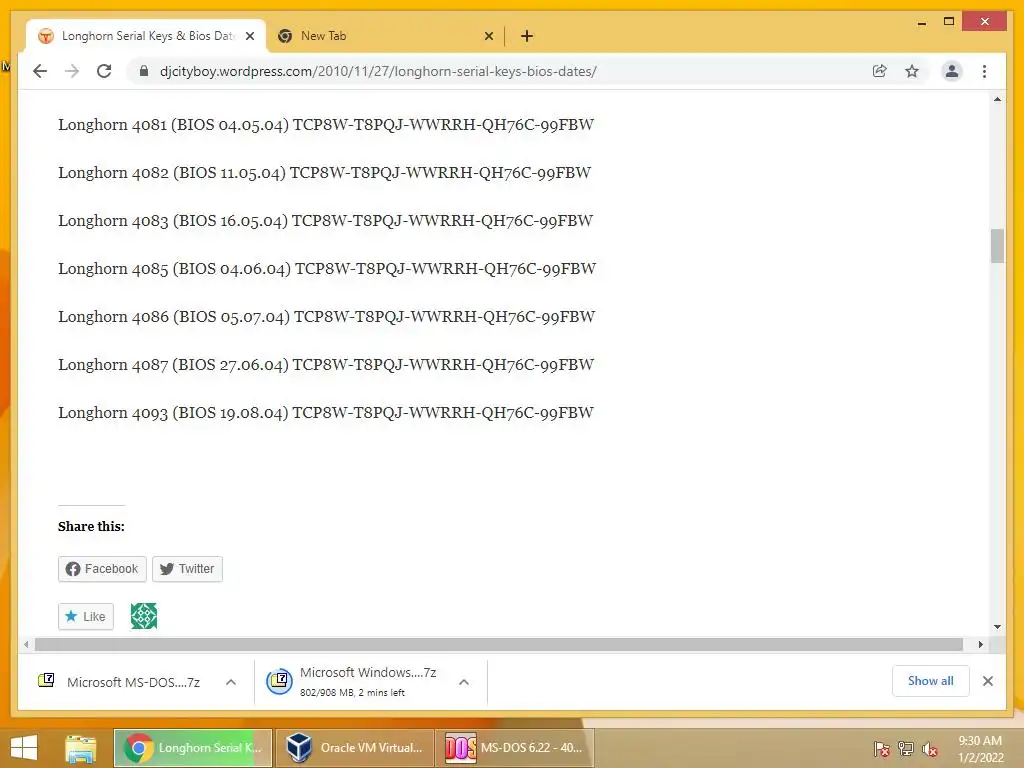Close the downloads bar
The image size is (1024, 768).
pyautogui.click(x=987, y=681)
